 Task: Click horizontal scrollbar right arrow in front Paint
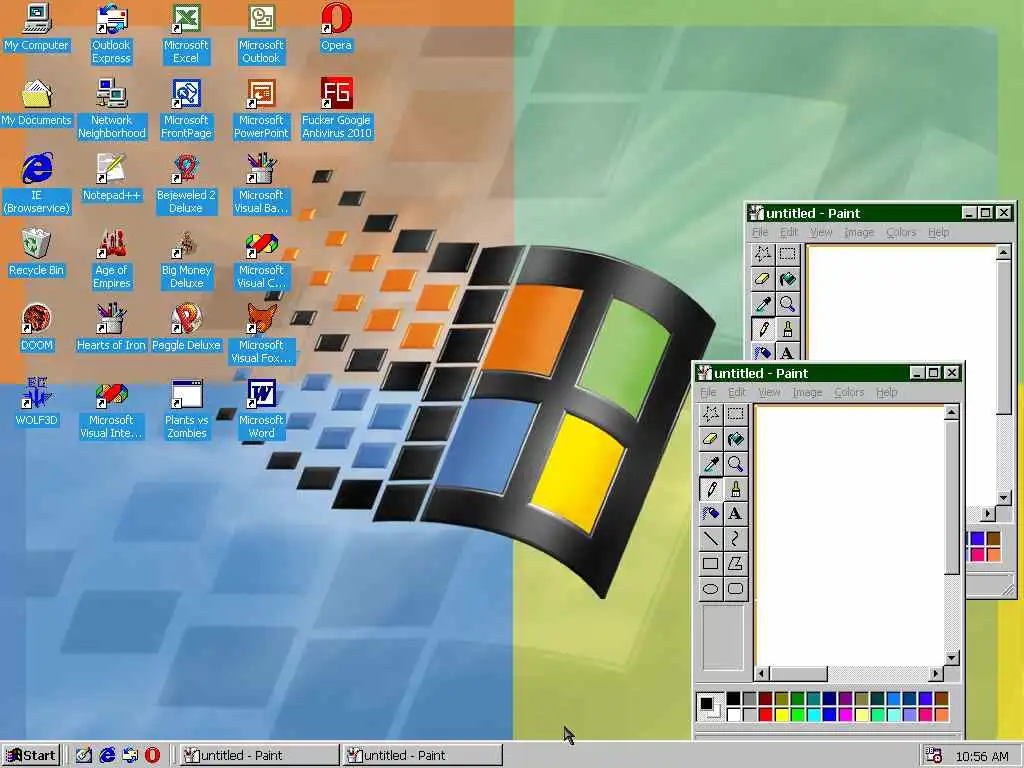click(x=936, y=673)
